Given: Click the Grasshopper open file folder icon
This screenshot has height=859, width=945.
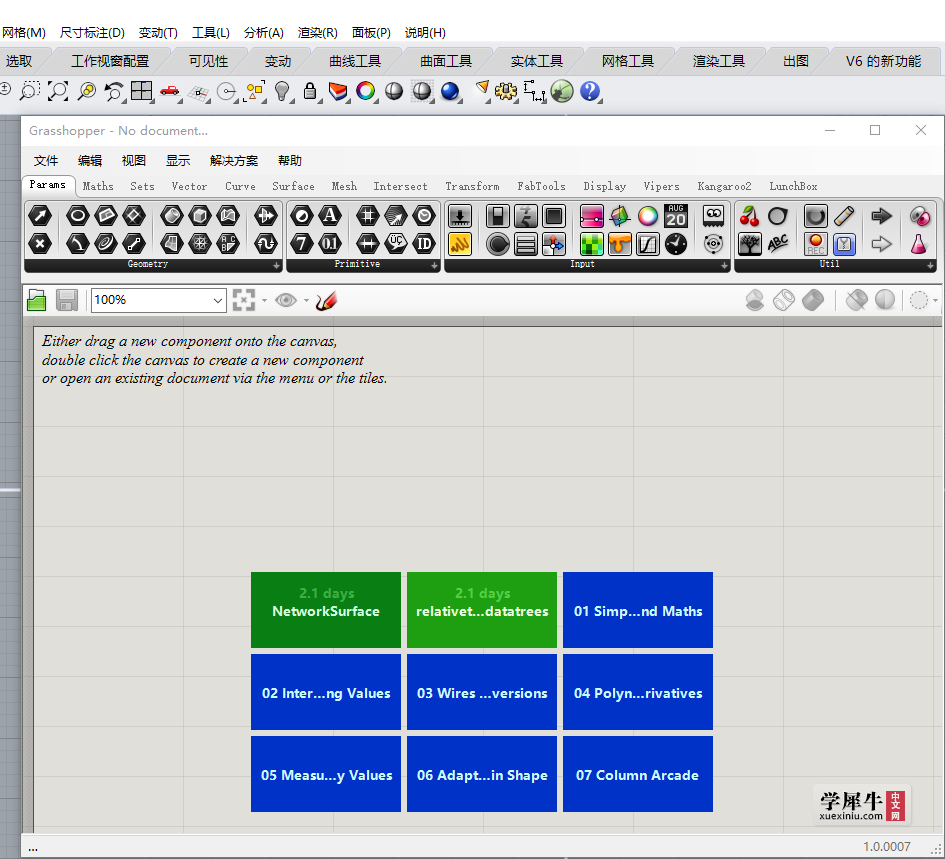Looking at the screenshot, I should [37, 300].
